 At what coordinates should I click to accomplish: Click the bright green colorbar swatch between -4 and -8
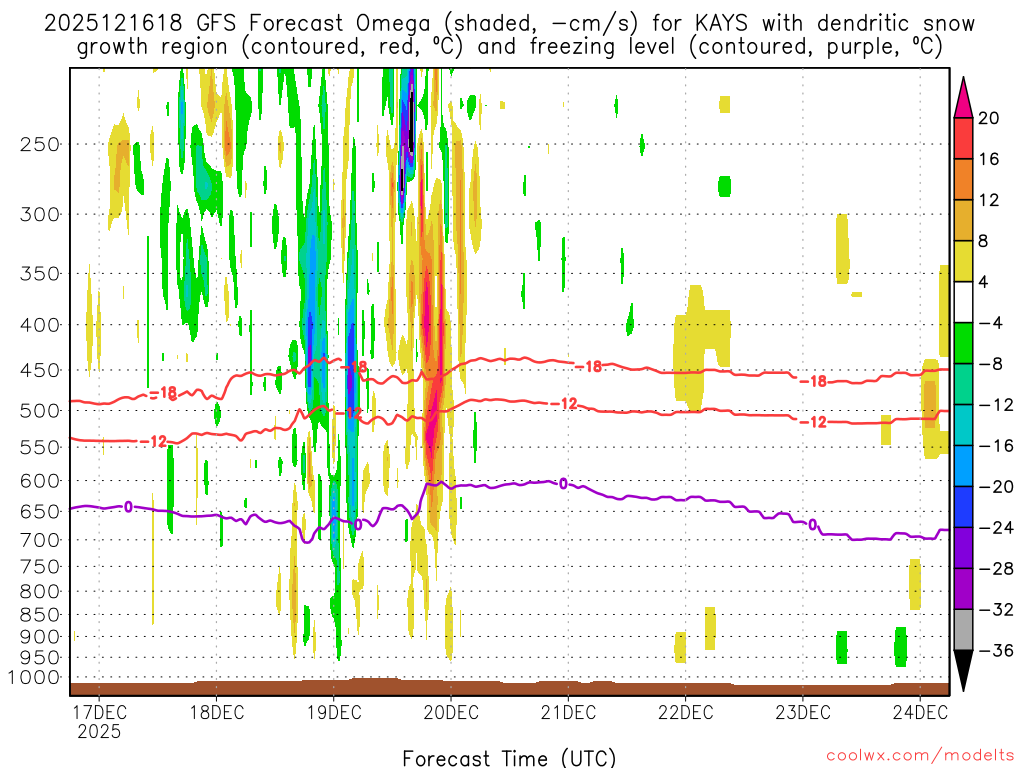coord(963,343)
